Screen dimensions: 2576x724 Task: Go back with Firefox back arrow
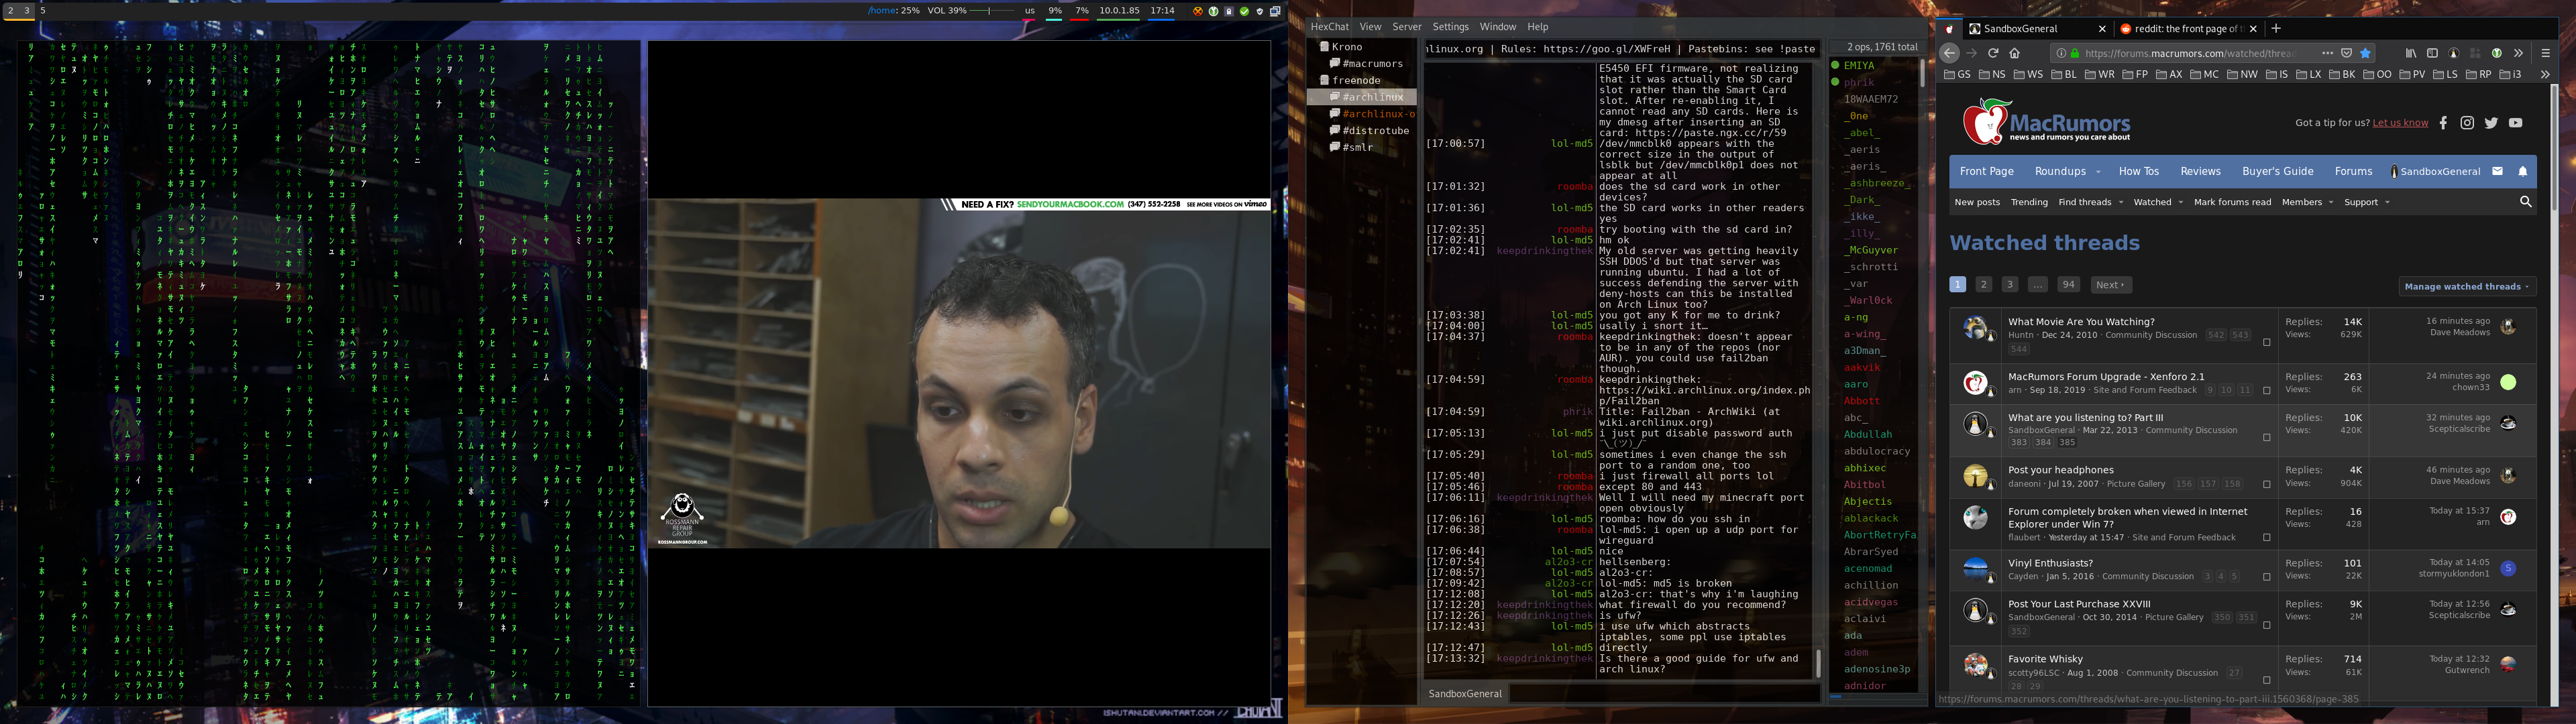click(1949, 53)
